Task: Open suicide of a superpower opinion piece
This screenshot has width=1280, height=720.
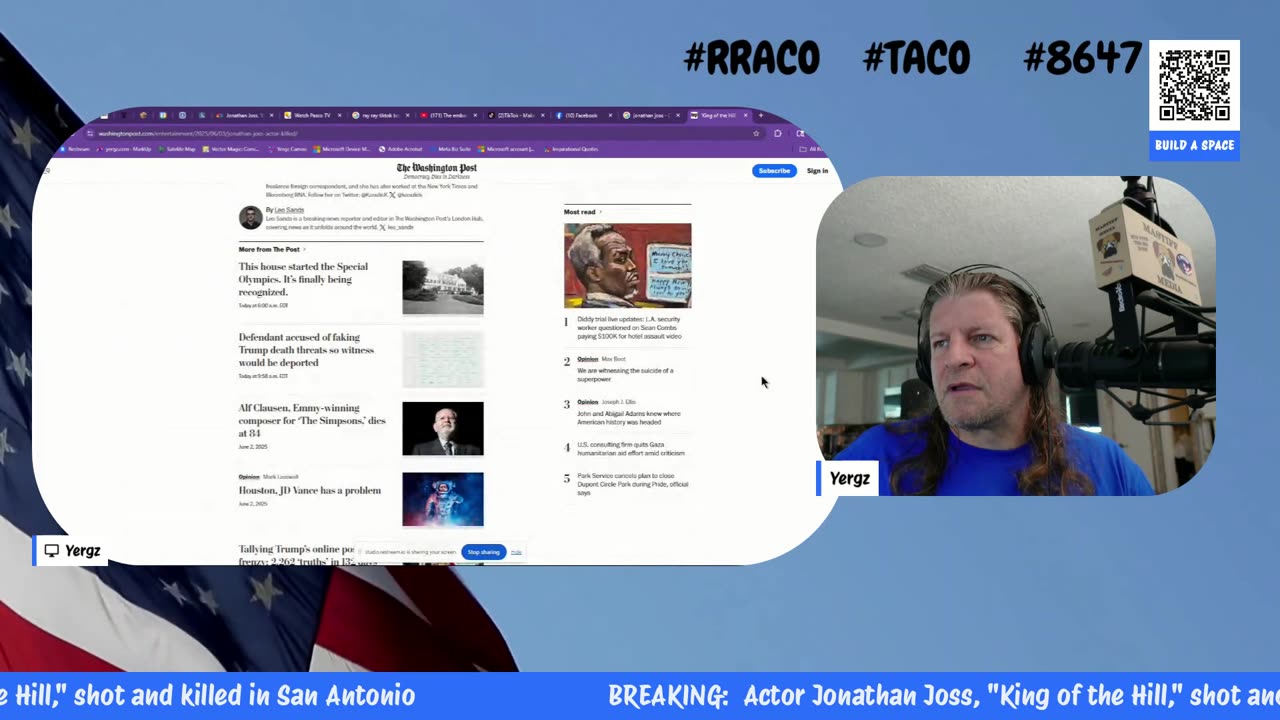Action: [625, 375]
